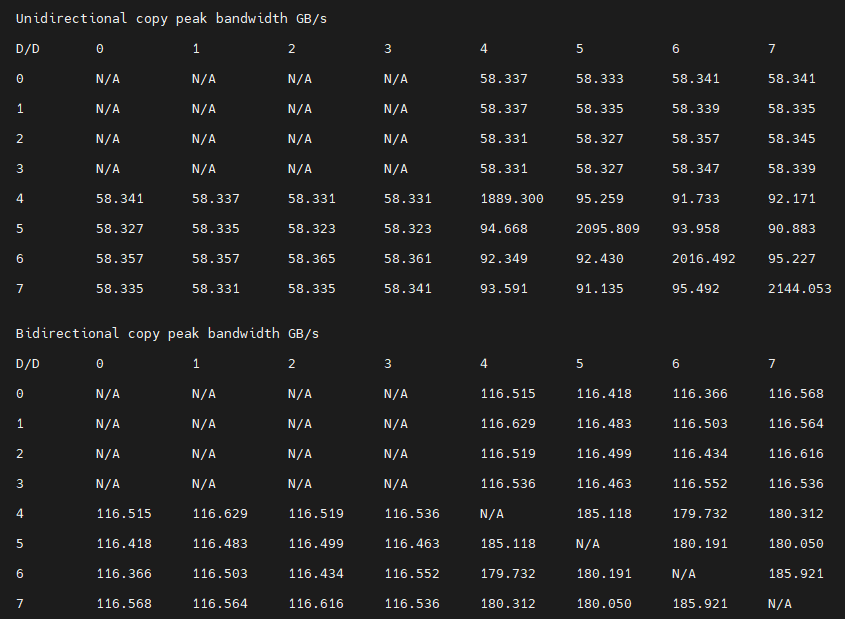Click the Bidirectional copy peak bandwidth heading
This screenshot has width=845, height=619.
[x=167, y=334]
